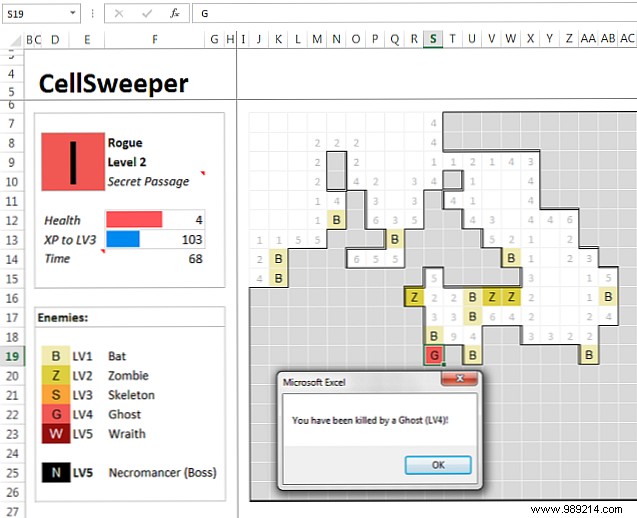The image size is (637, 518).
Task: Close the Microsoft Excel message dialog
Action: click(x=459, y=378)
